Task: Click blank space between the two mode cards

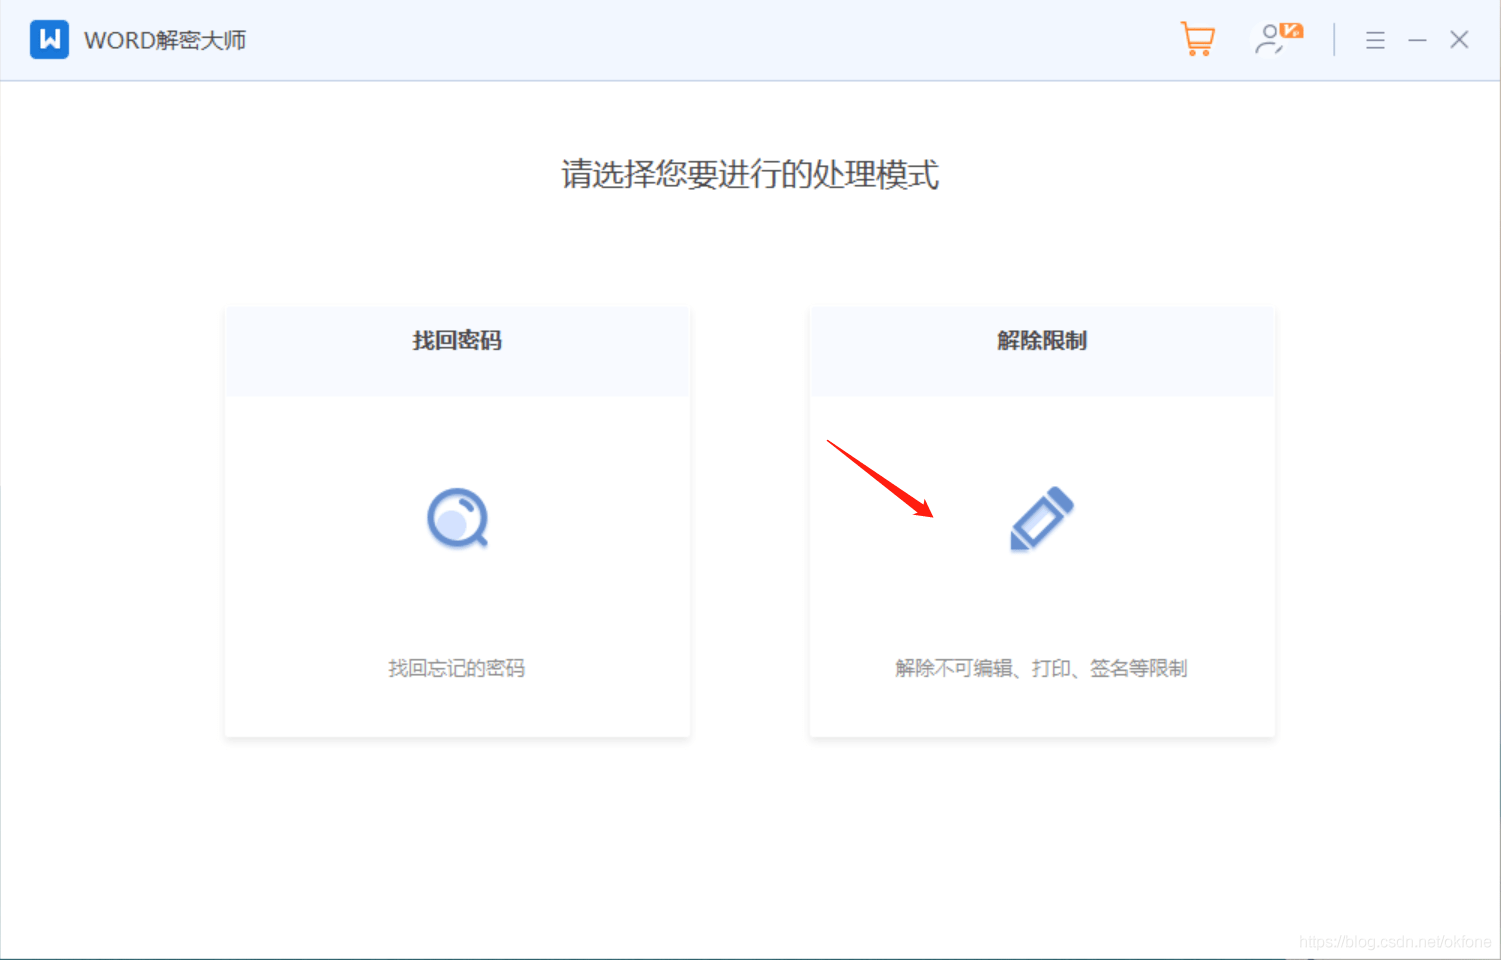Action: (x=750, y=520)
